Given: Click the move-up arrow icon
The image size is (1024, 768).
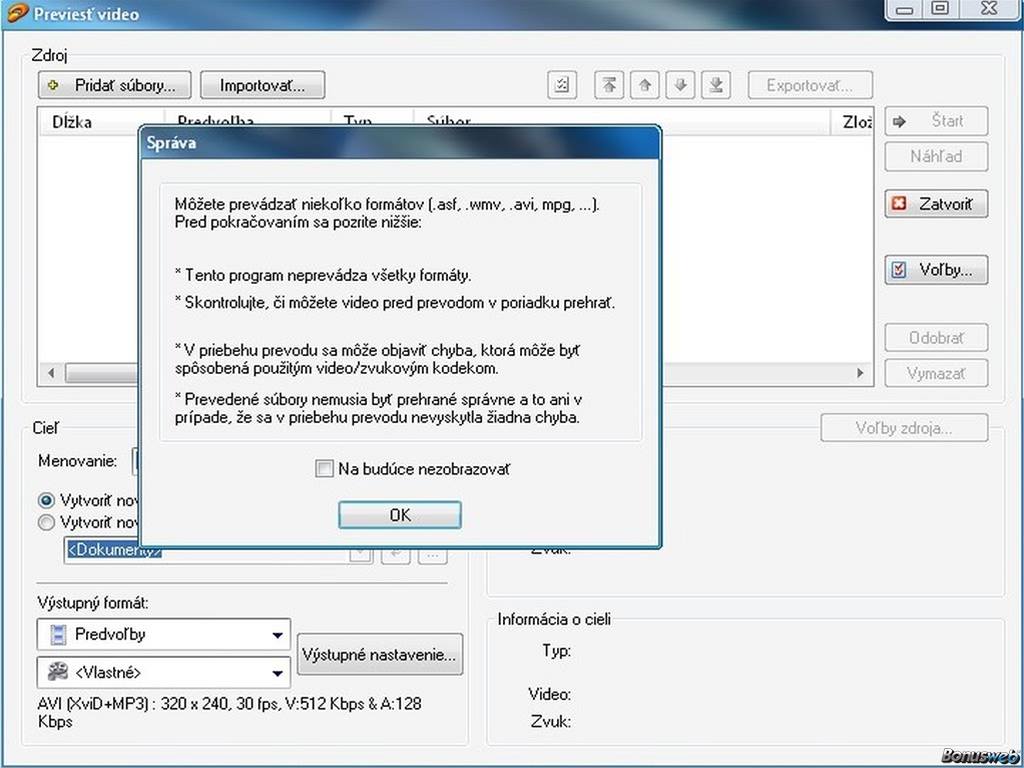Looking at the screenshot, I should [645, 85].
